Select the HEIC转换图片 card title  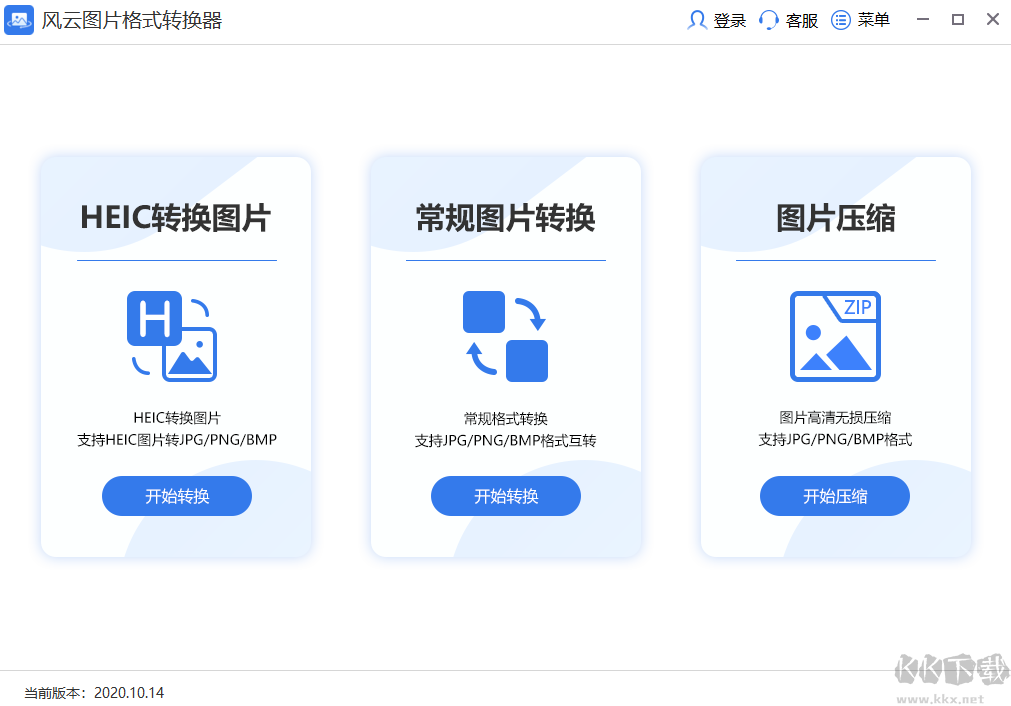click(176, 216)
